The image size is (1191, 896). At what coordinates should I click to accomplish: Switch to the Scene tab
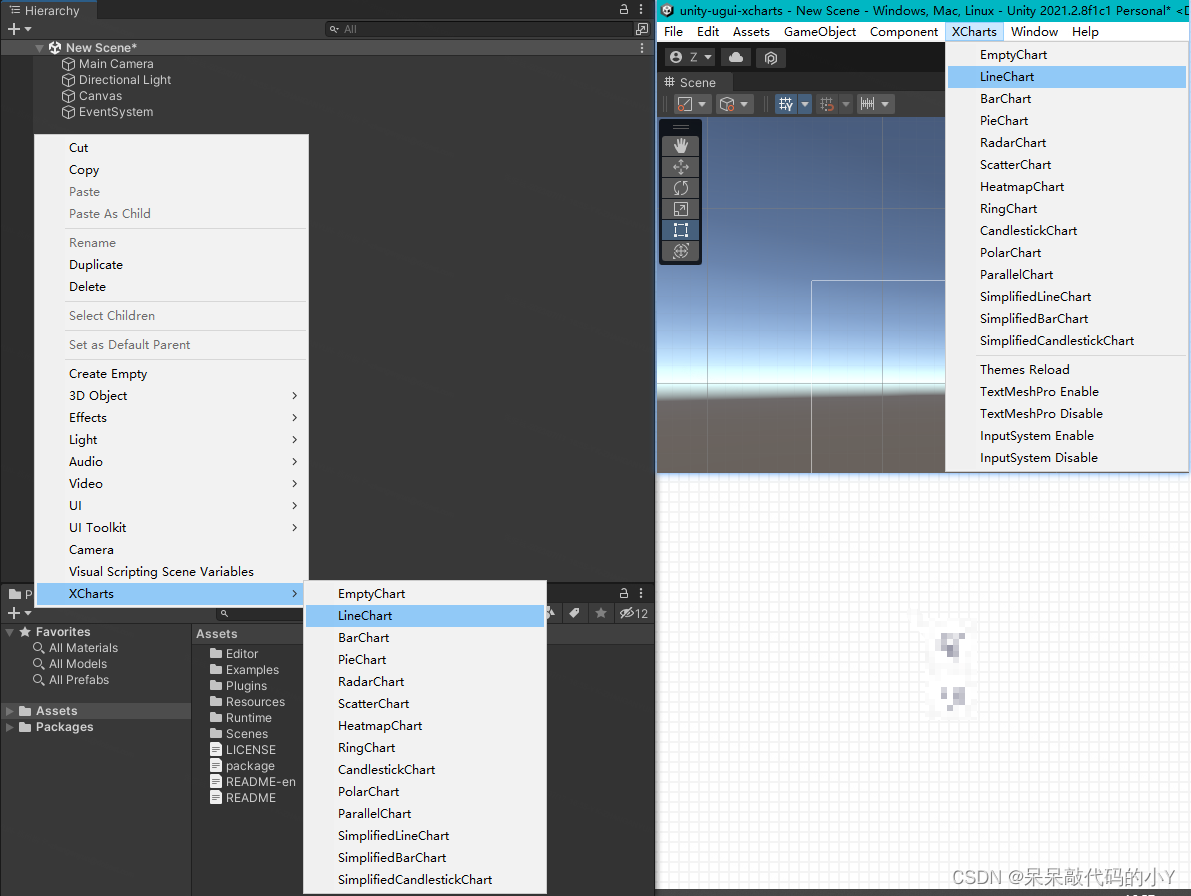click(690, 82)
